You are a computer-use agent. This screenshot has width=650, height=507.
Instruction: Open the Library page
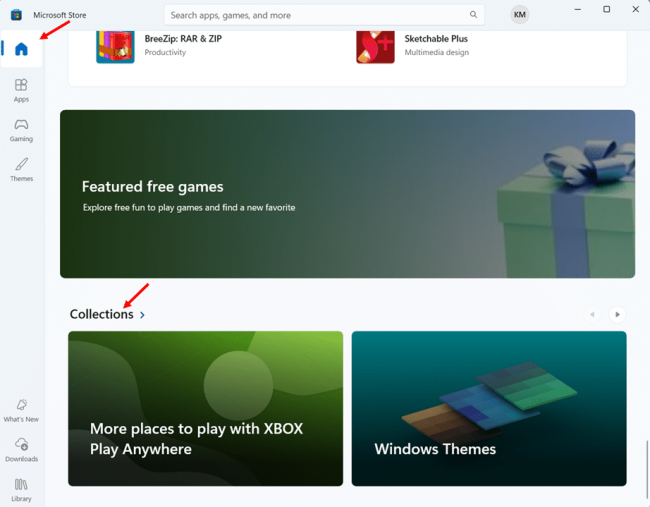[21, 490]
